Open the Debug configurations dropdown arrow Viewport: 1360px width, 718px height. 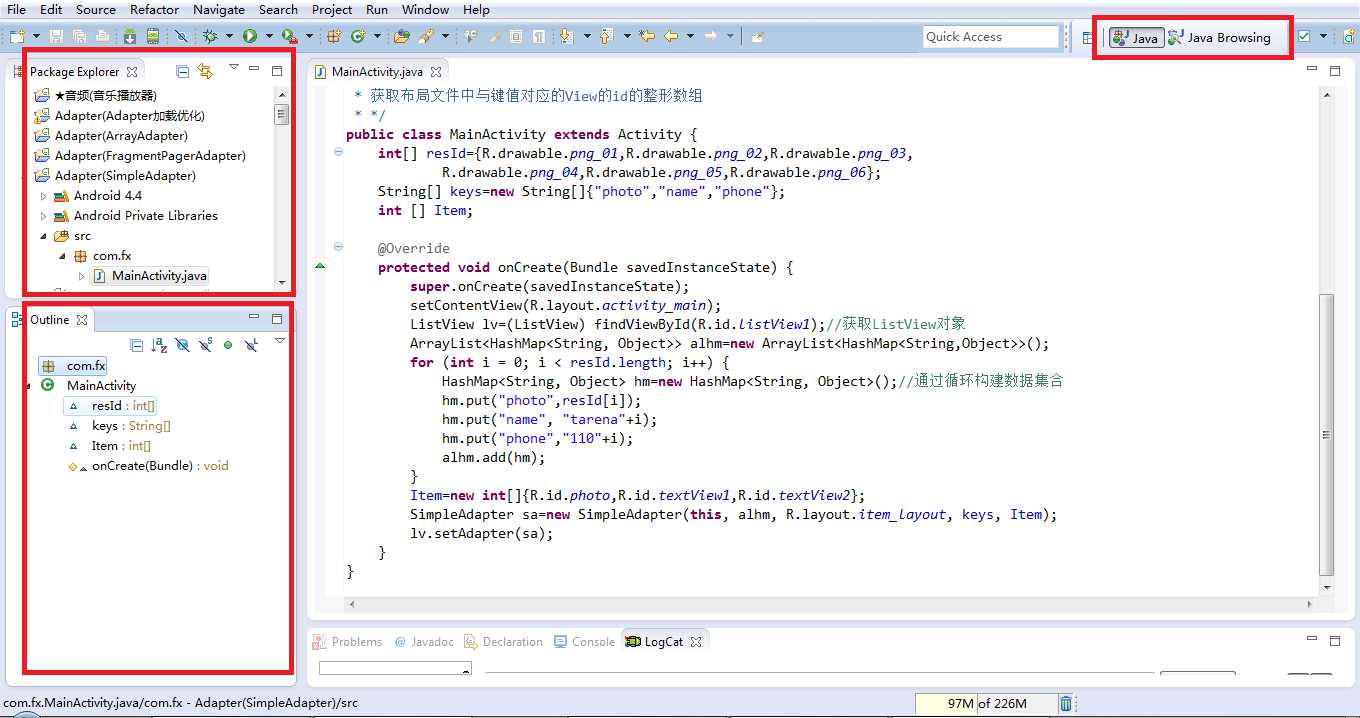point(229,36)
